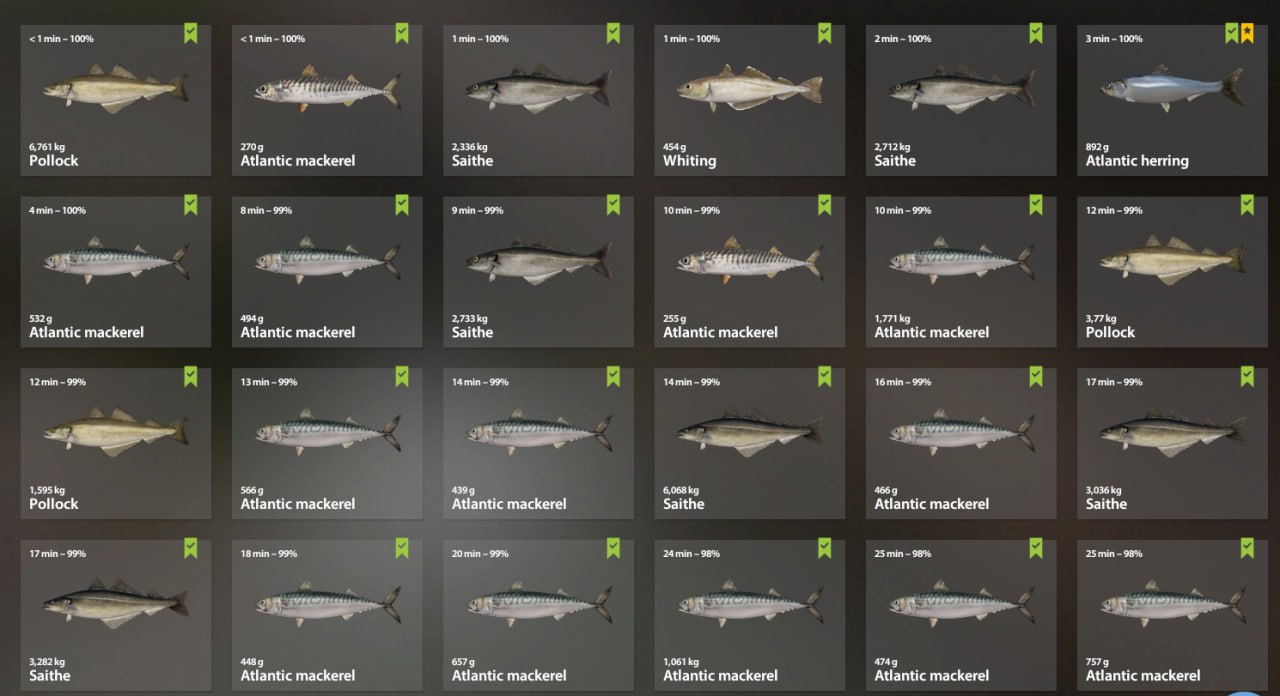Open the 892 g Atlantic herring card
Image resolution: width=1280 pixels, height=696 pixels.
pyautogui.click(x=1172, y=101)
